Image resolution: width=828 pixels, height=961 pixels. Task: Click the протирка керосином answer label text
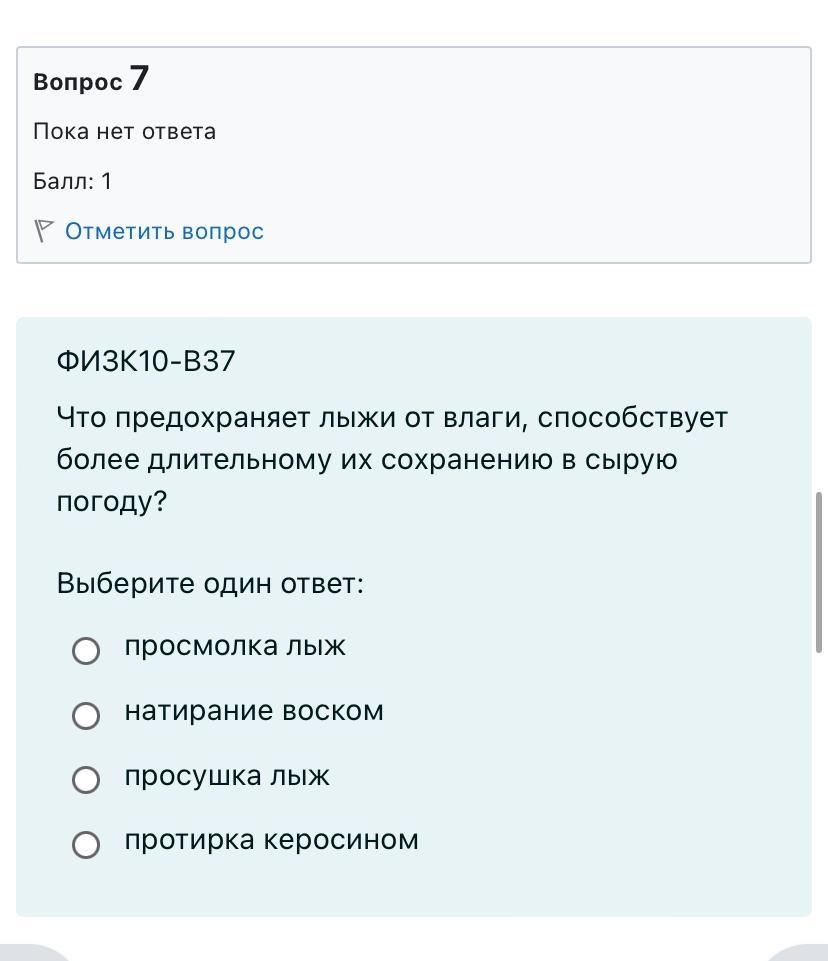point(271,840)
